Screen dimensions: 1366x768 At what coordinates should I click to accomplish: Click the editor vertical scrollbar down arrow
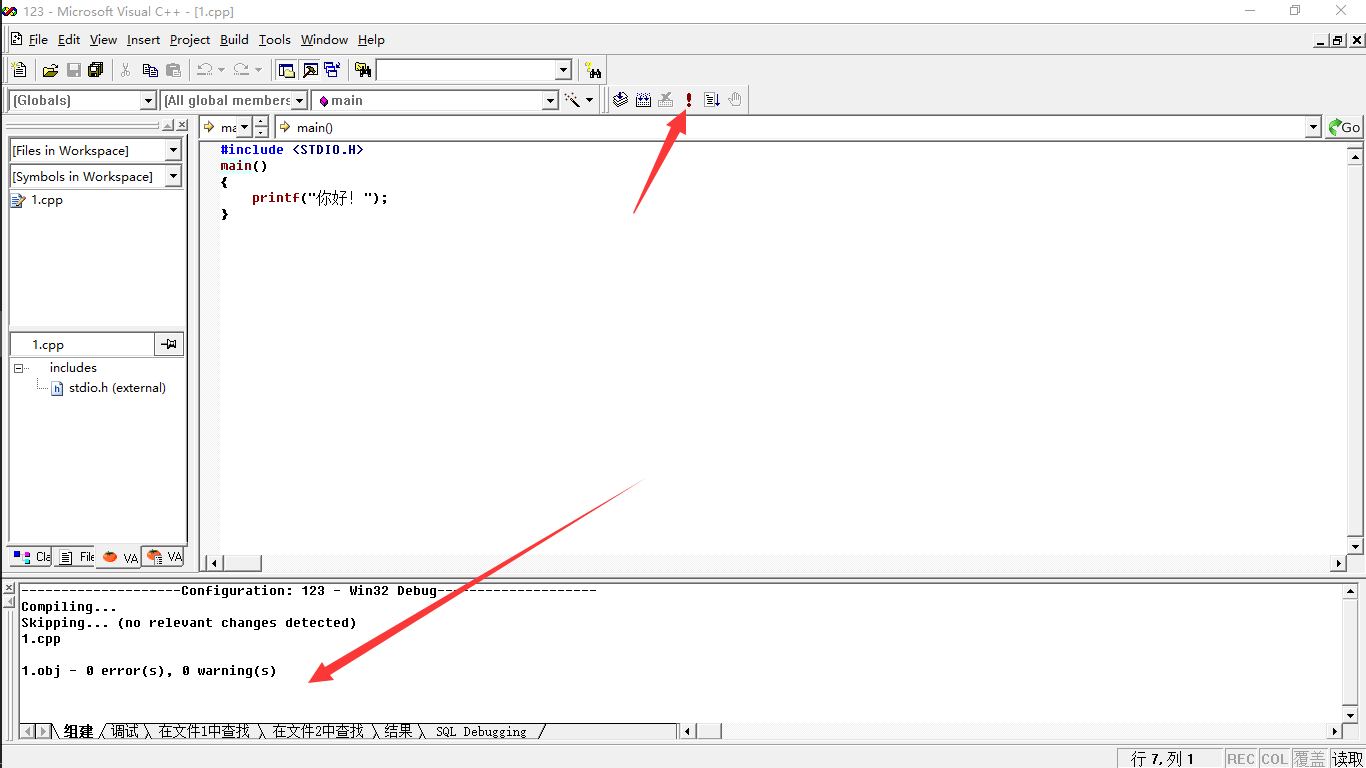tap(1356, 546)
